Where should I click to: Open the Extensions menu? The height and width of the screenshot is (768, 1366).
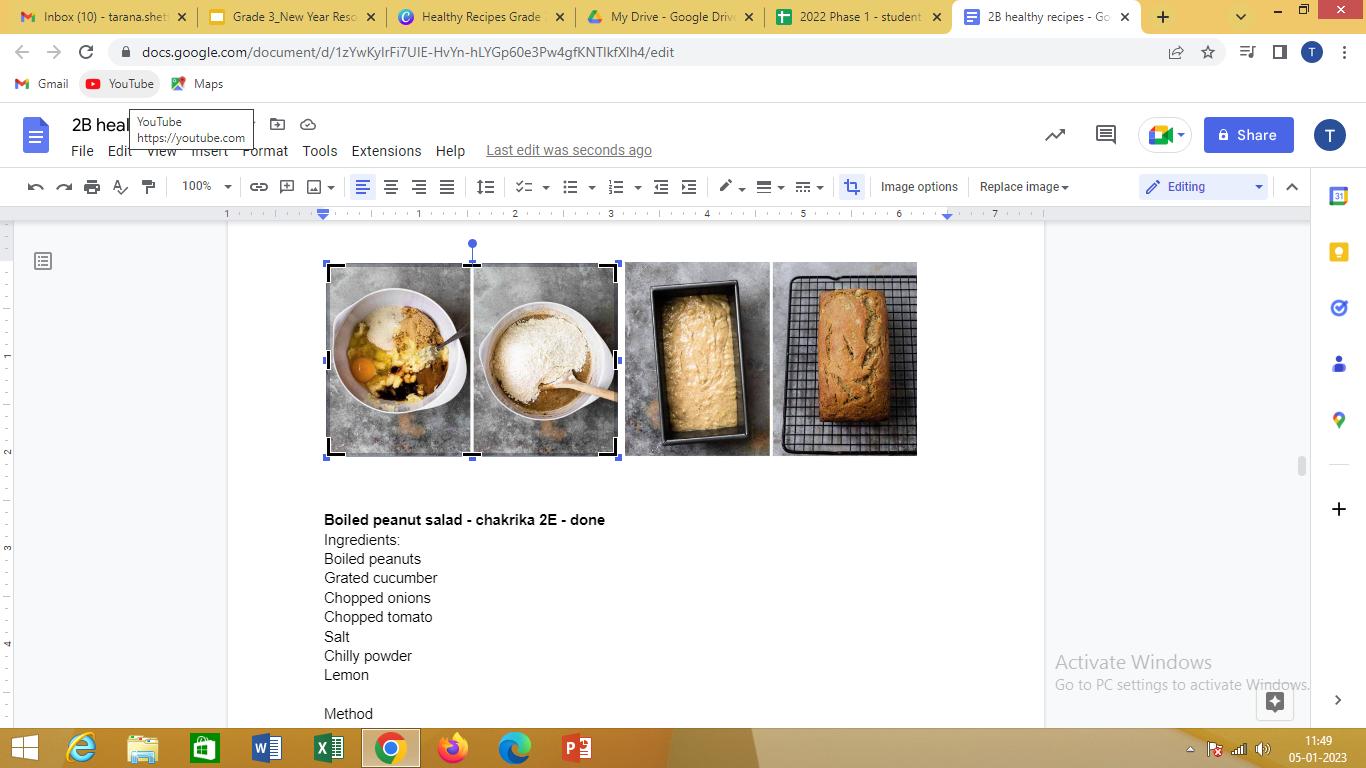(386, 151)
